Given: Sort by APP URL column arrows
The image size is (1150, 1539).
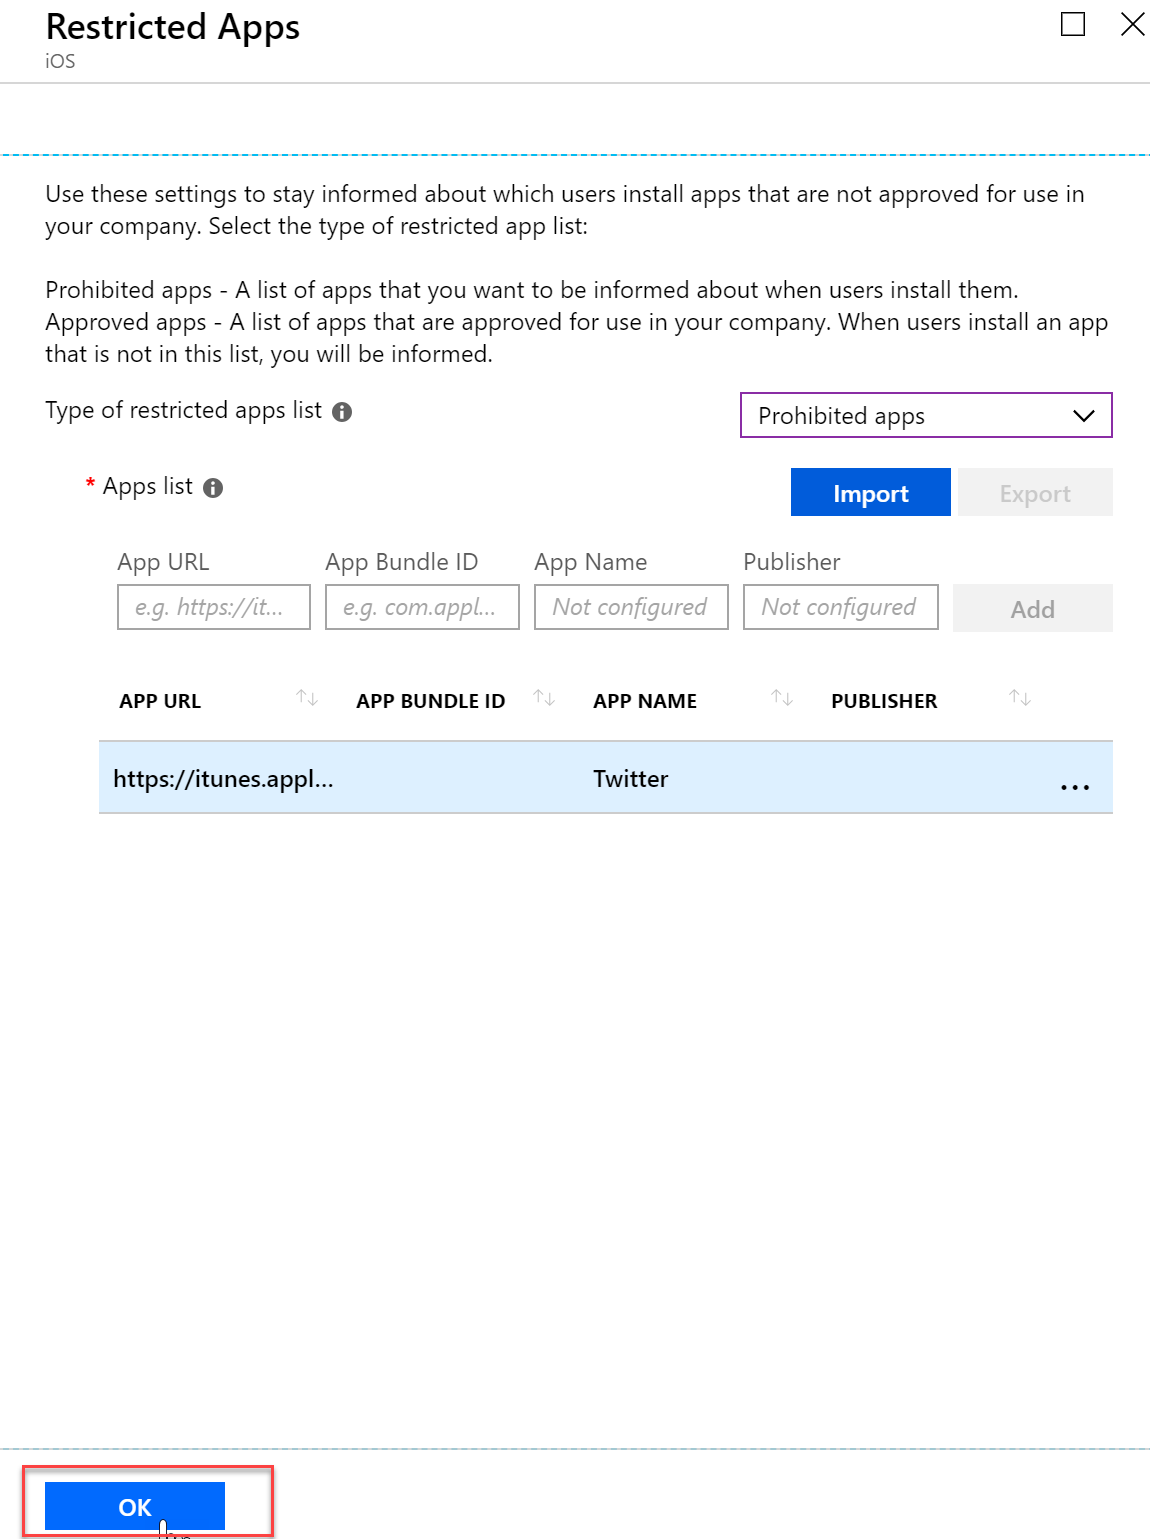Looking at the screenshot, I should (x=307, y=698).
